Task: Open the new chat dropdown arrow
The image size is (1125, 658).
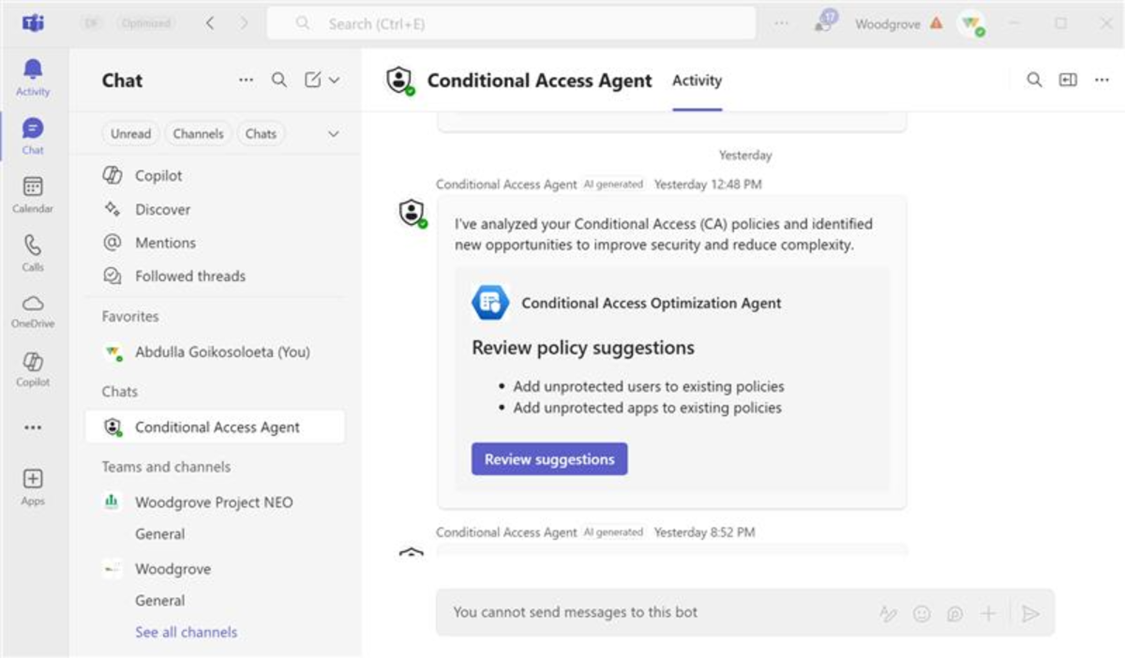Action: click(x=336, y=80)
